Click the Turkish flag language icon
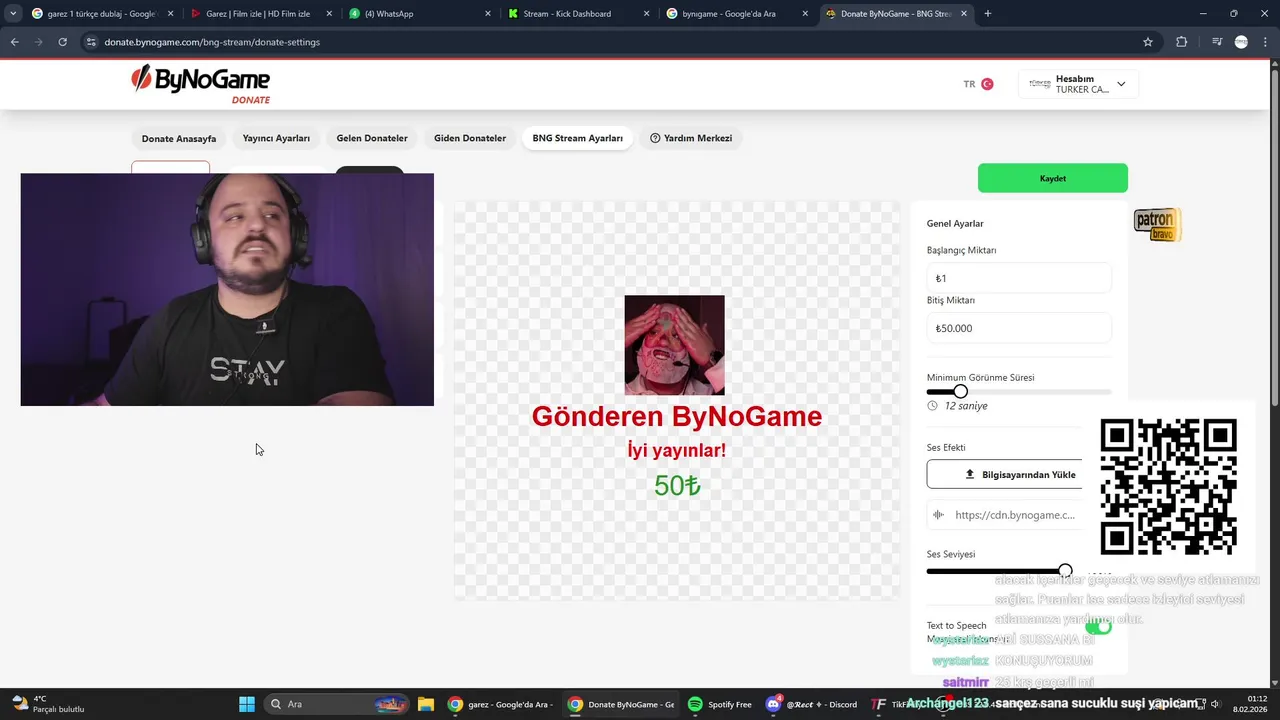The image size is (1280, 720). [987, 84]
